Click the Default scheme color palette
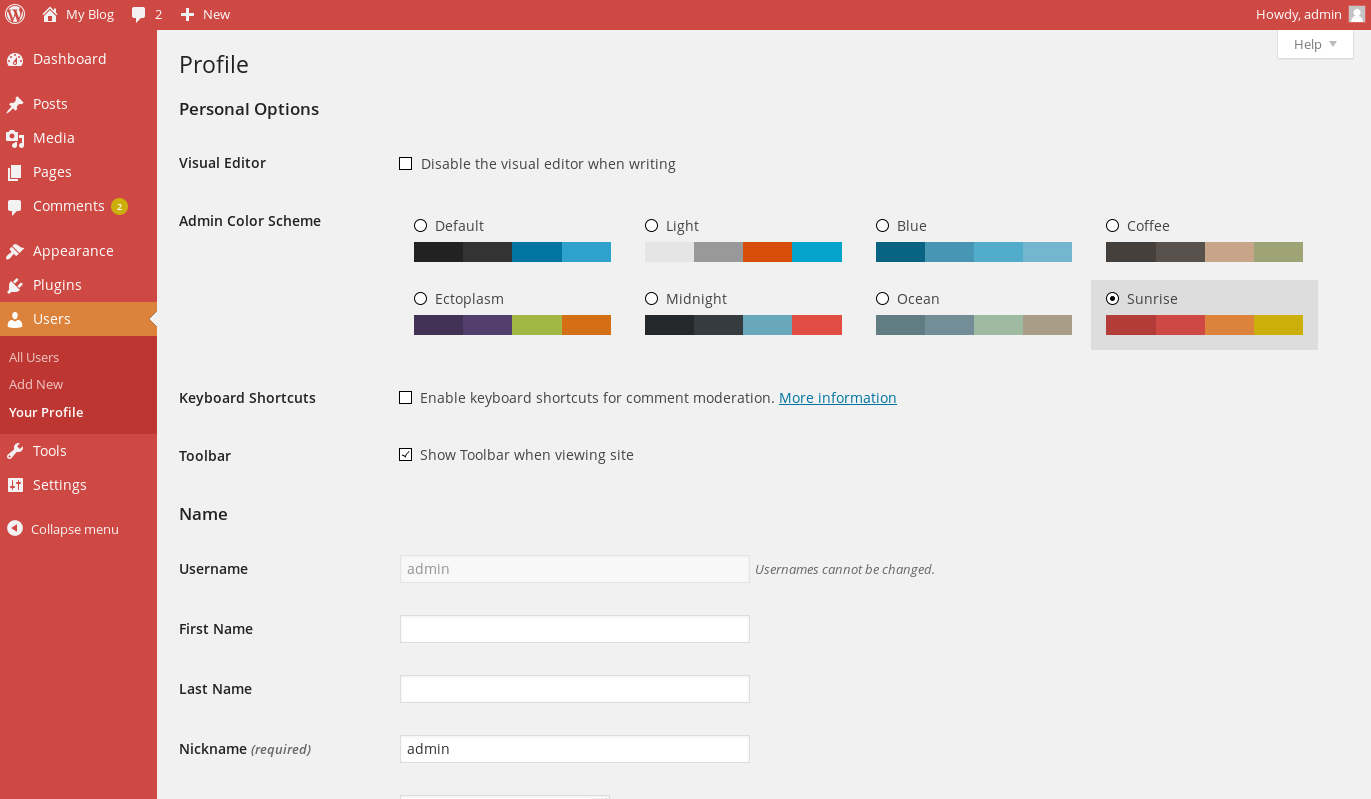The image size is (1371, 799). click(x=512, y=252)
